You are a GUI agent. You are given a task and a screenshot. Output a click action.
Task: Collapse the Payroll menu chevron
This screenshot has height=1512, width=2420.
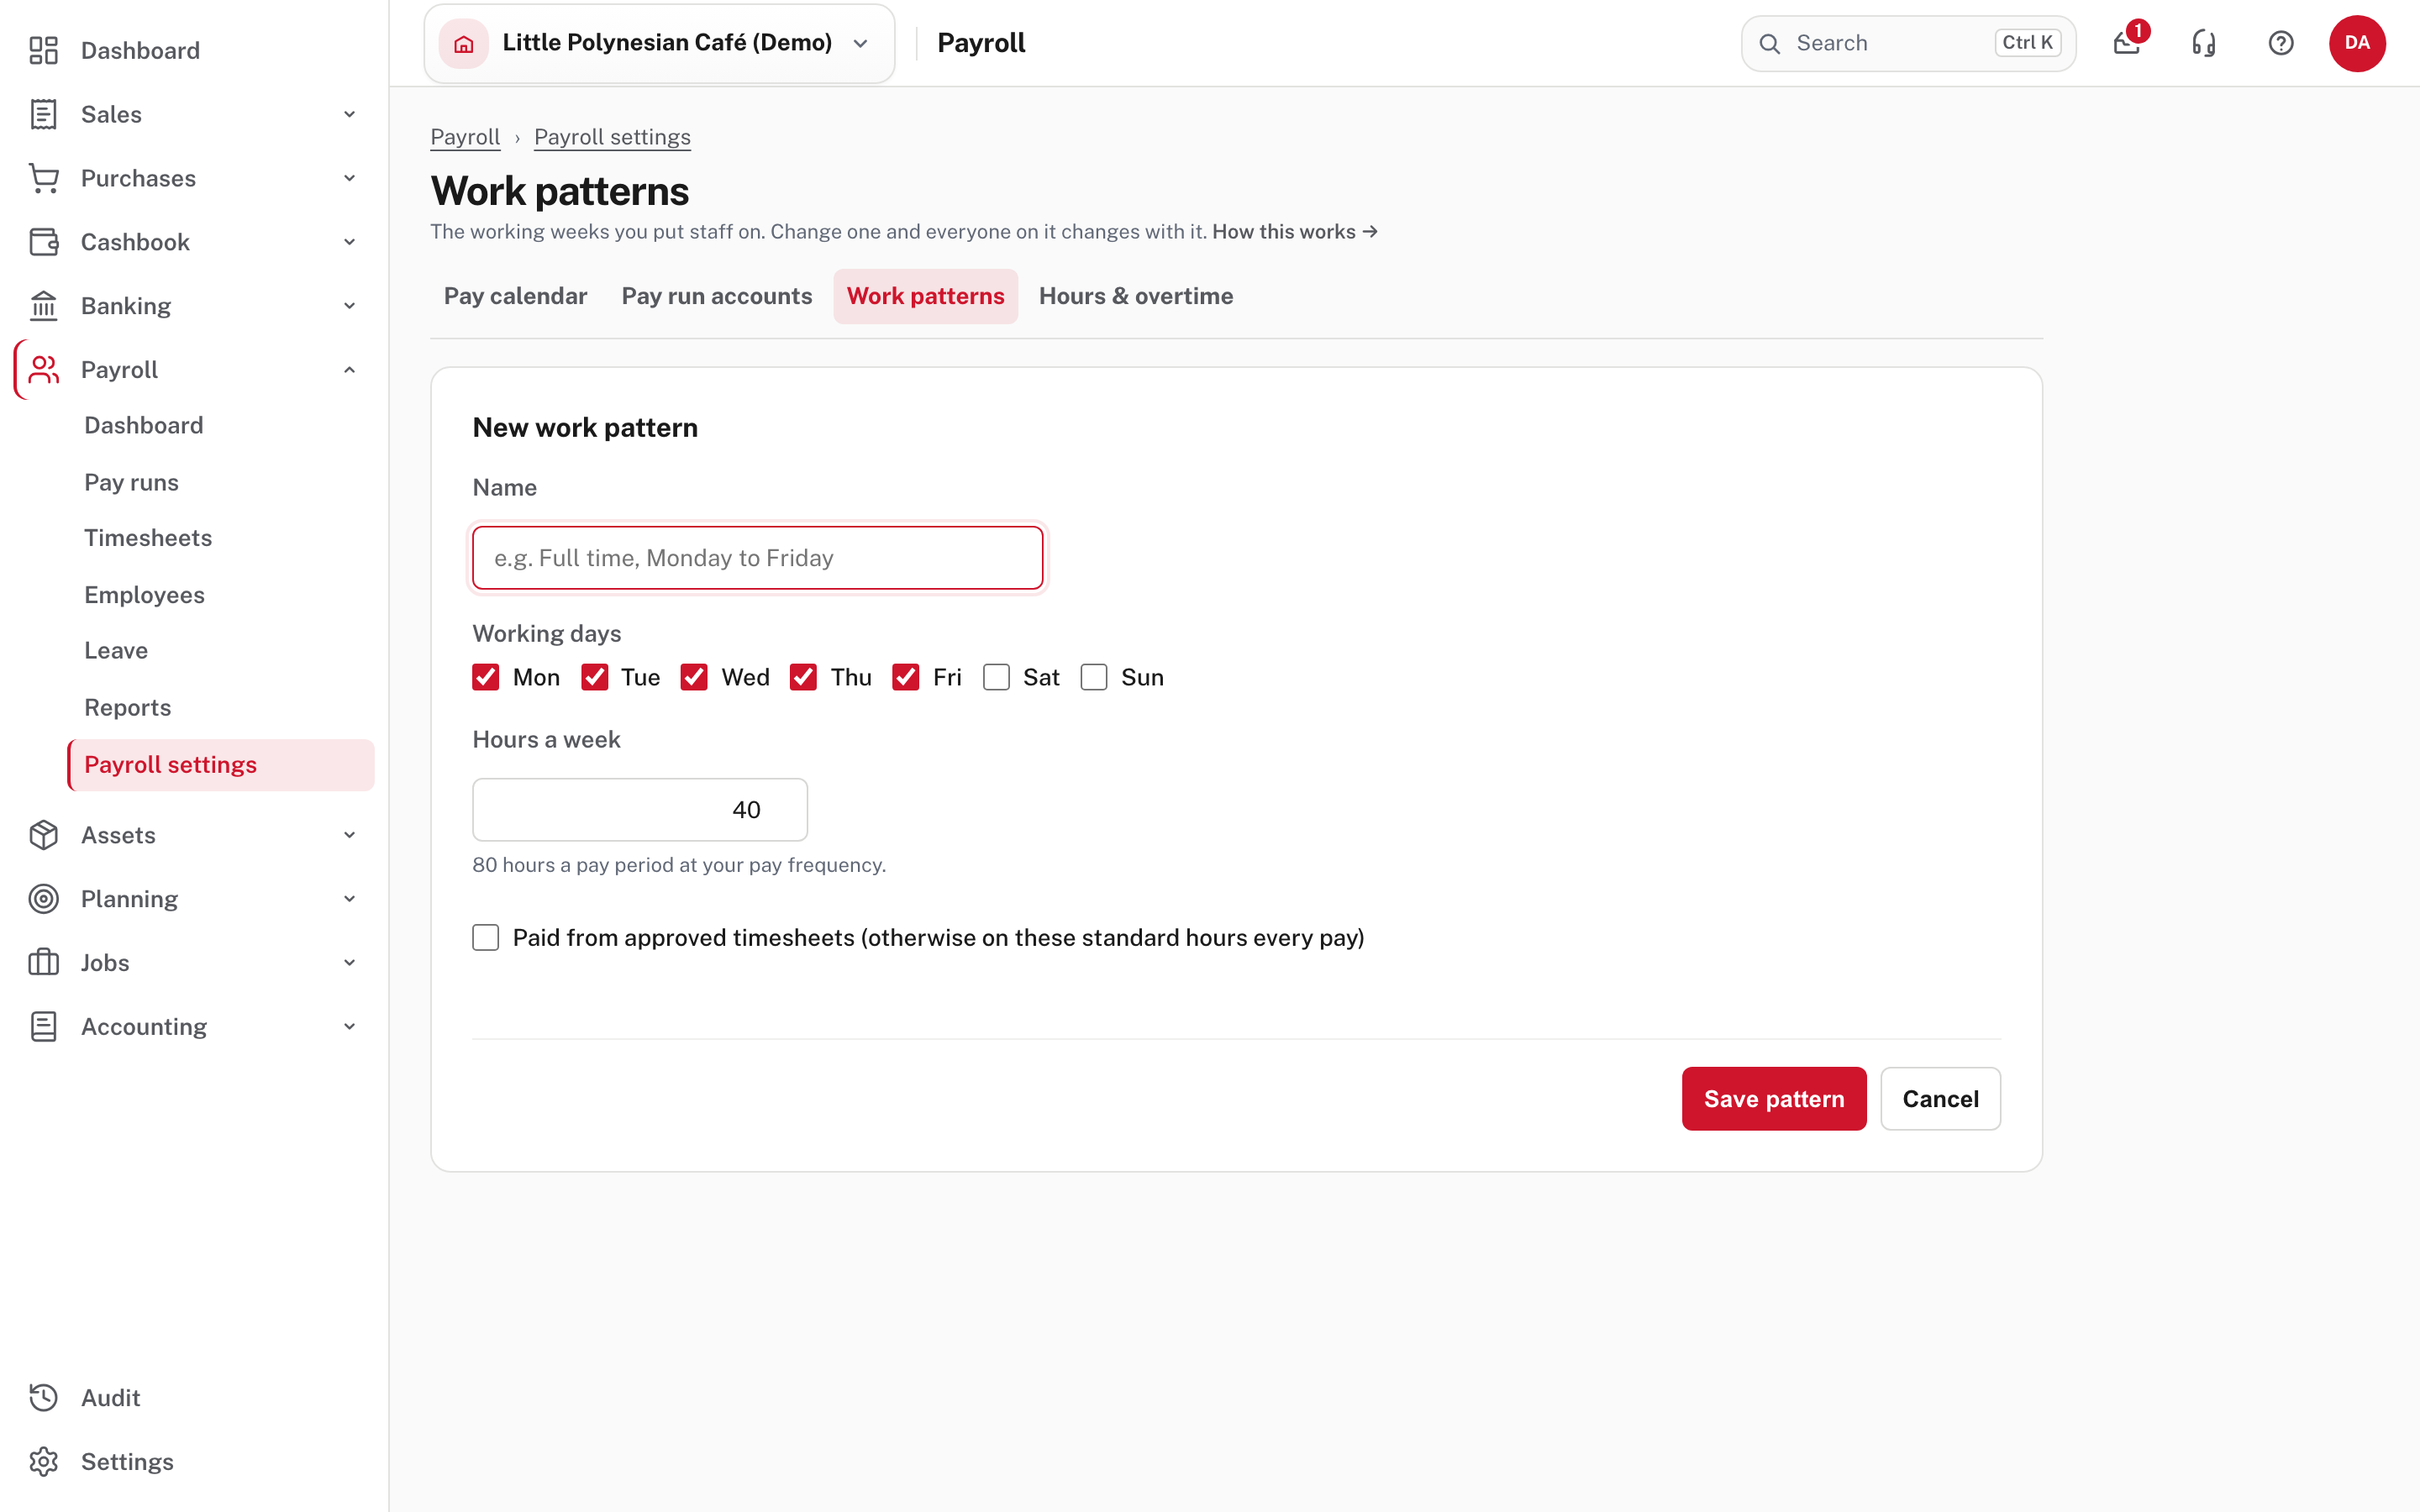point(349,370)
